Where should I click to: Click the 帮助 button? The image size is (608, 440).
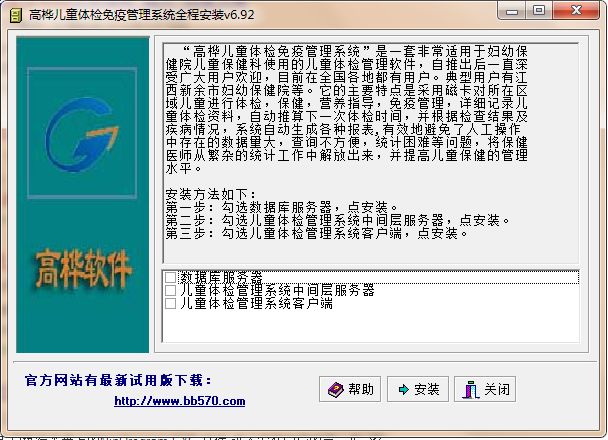pyautogui.click(x=350, y=389)
